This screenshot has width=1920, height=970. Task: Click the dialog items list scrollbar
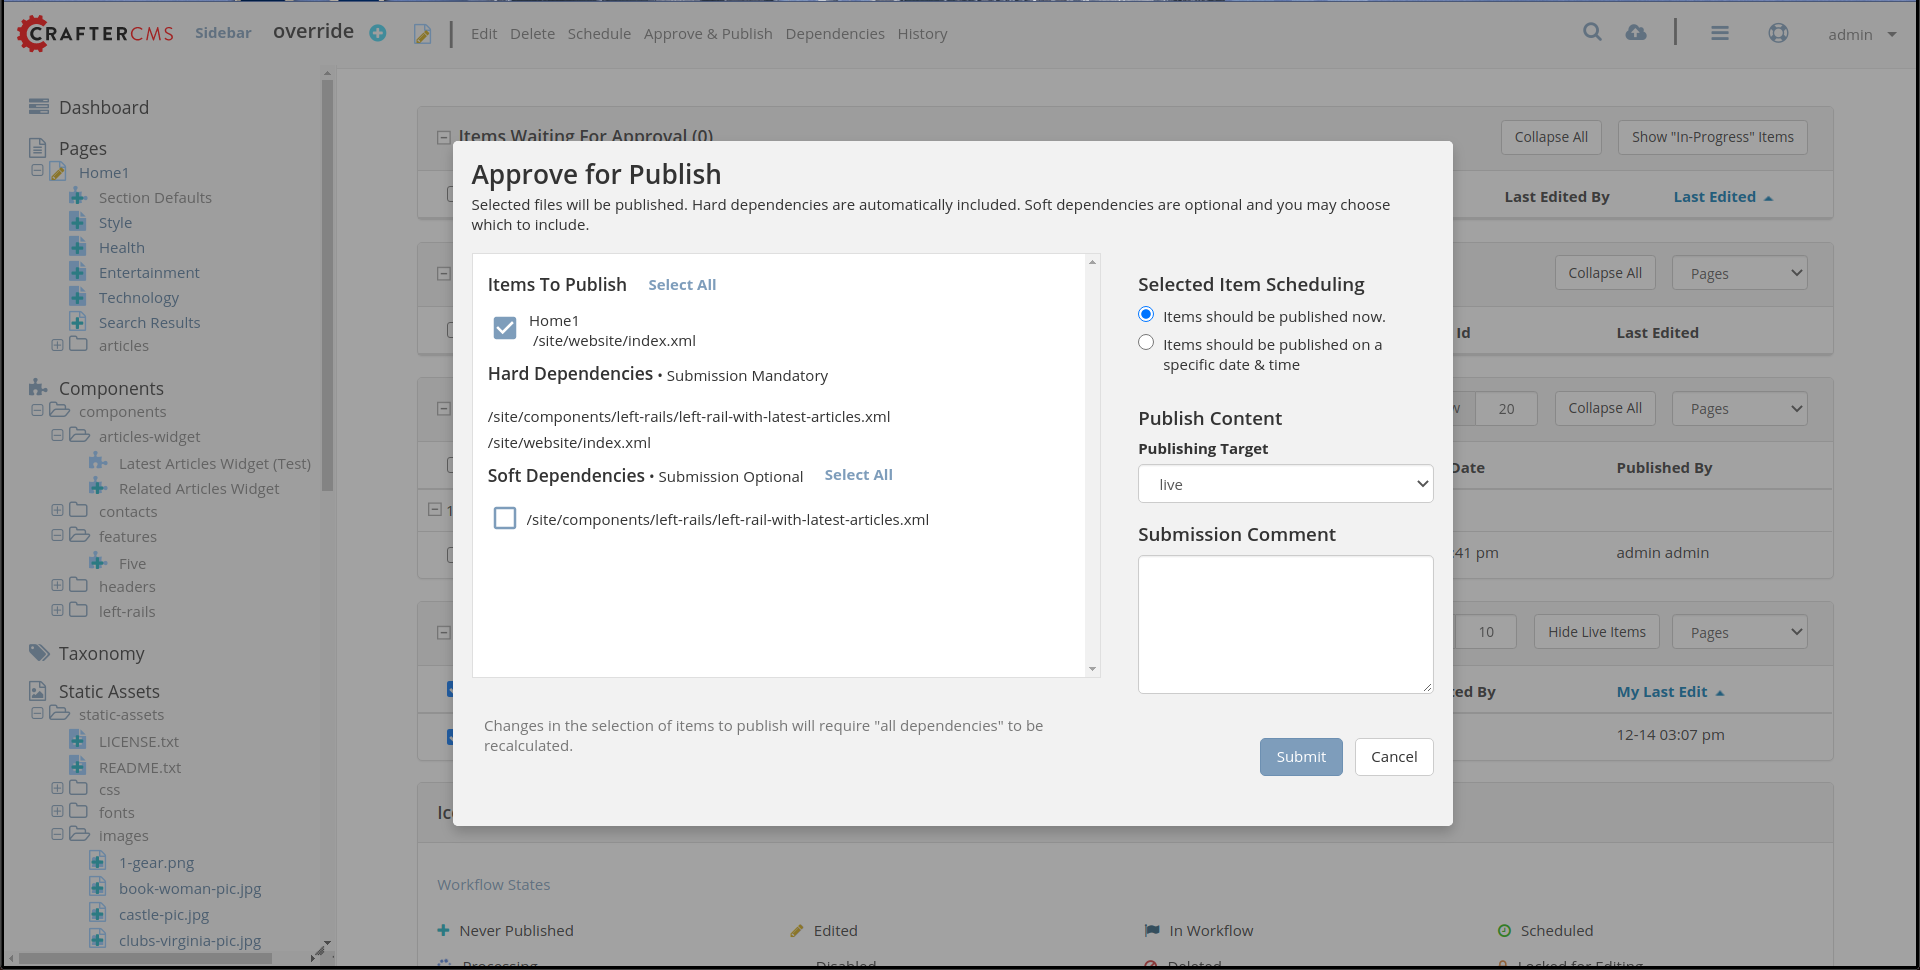1092,465
